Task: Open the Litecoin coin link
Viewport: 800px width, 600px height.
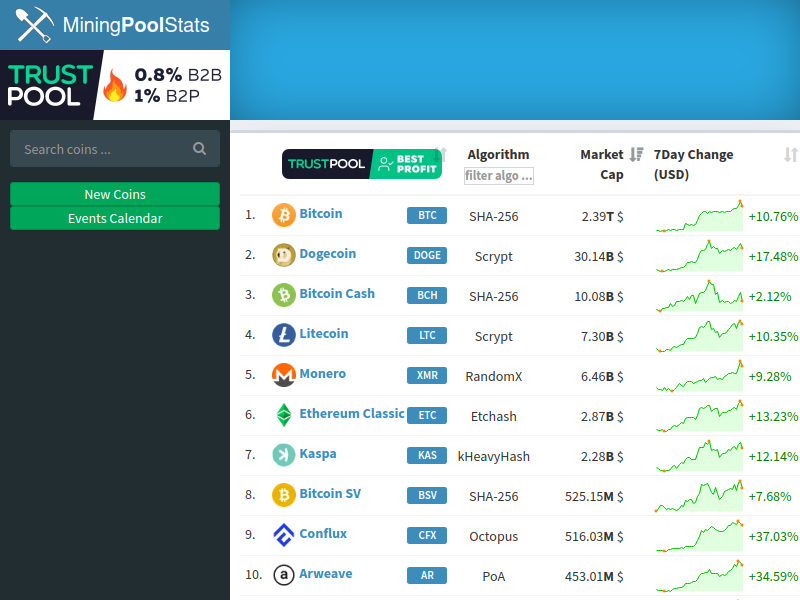Action: point(323,333)
